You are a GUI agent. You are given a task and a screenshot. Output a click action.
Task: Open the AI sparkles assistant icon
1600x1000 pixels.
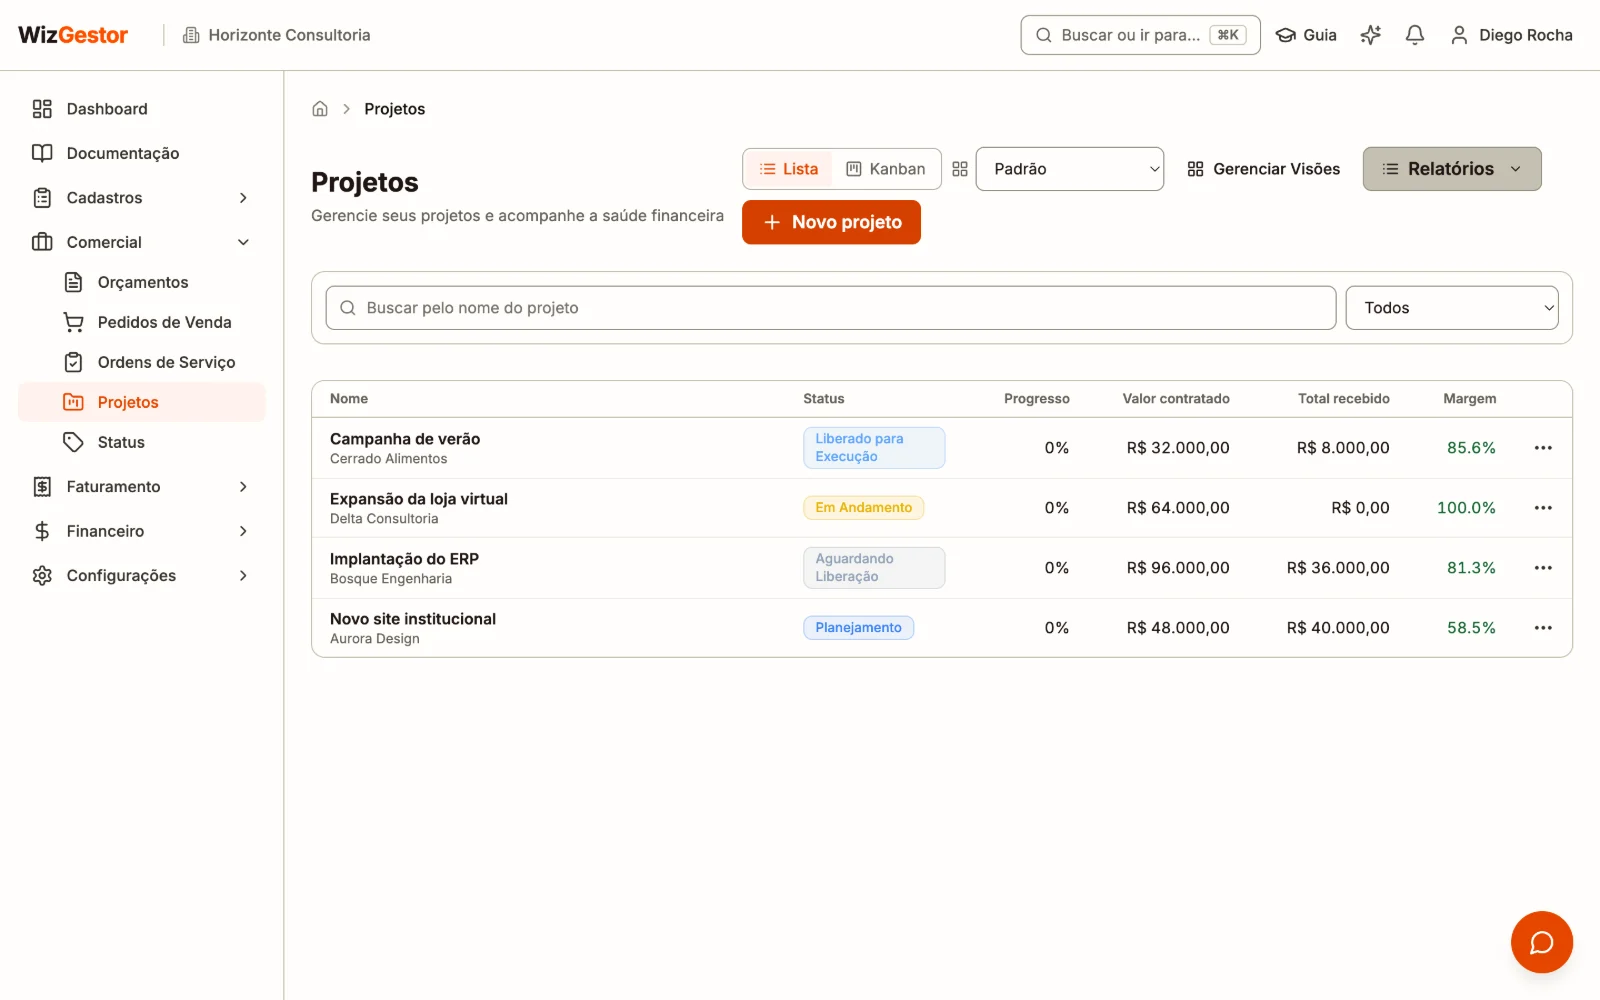1370,35
